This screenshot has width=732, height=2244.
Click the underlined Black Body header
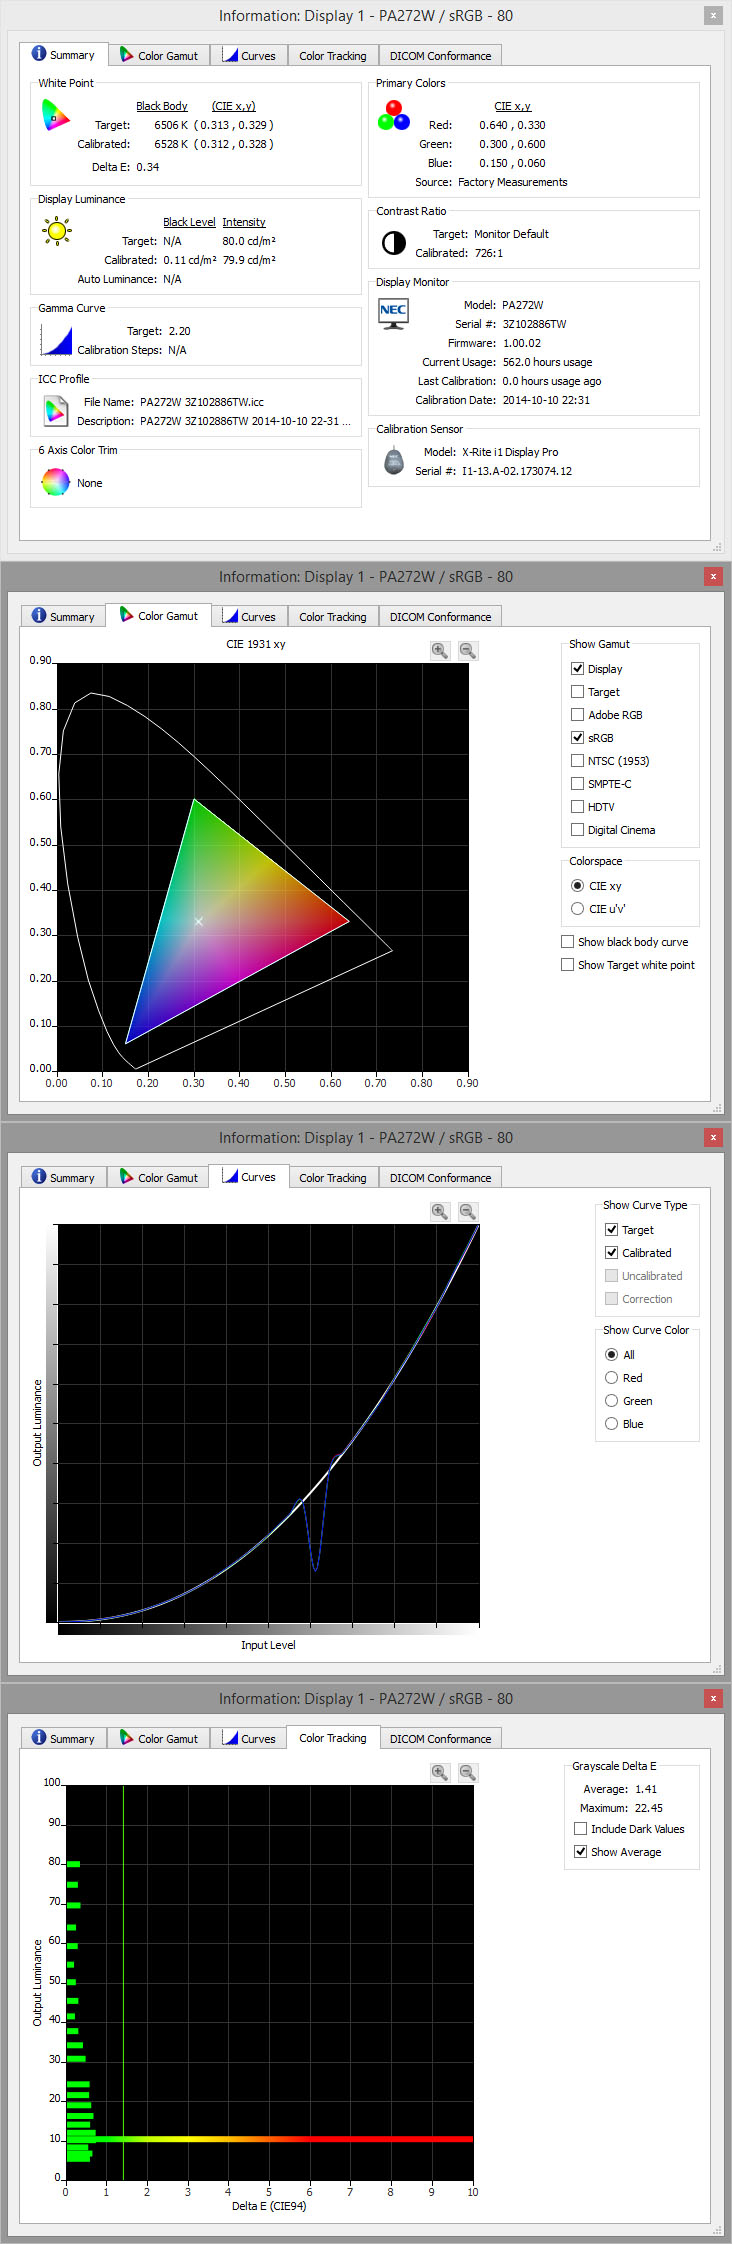161,106
